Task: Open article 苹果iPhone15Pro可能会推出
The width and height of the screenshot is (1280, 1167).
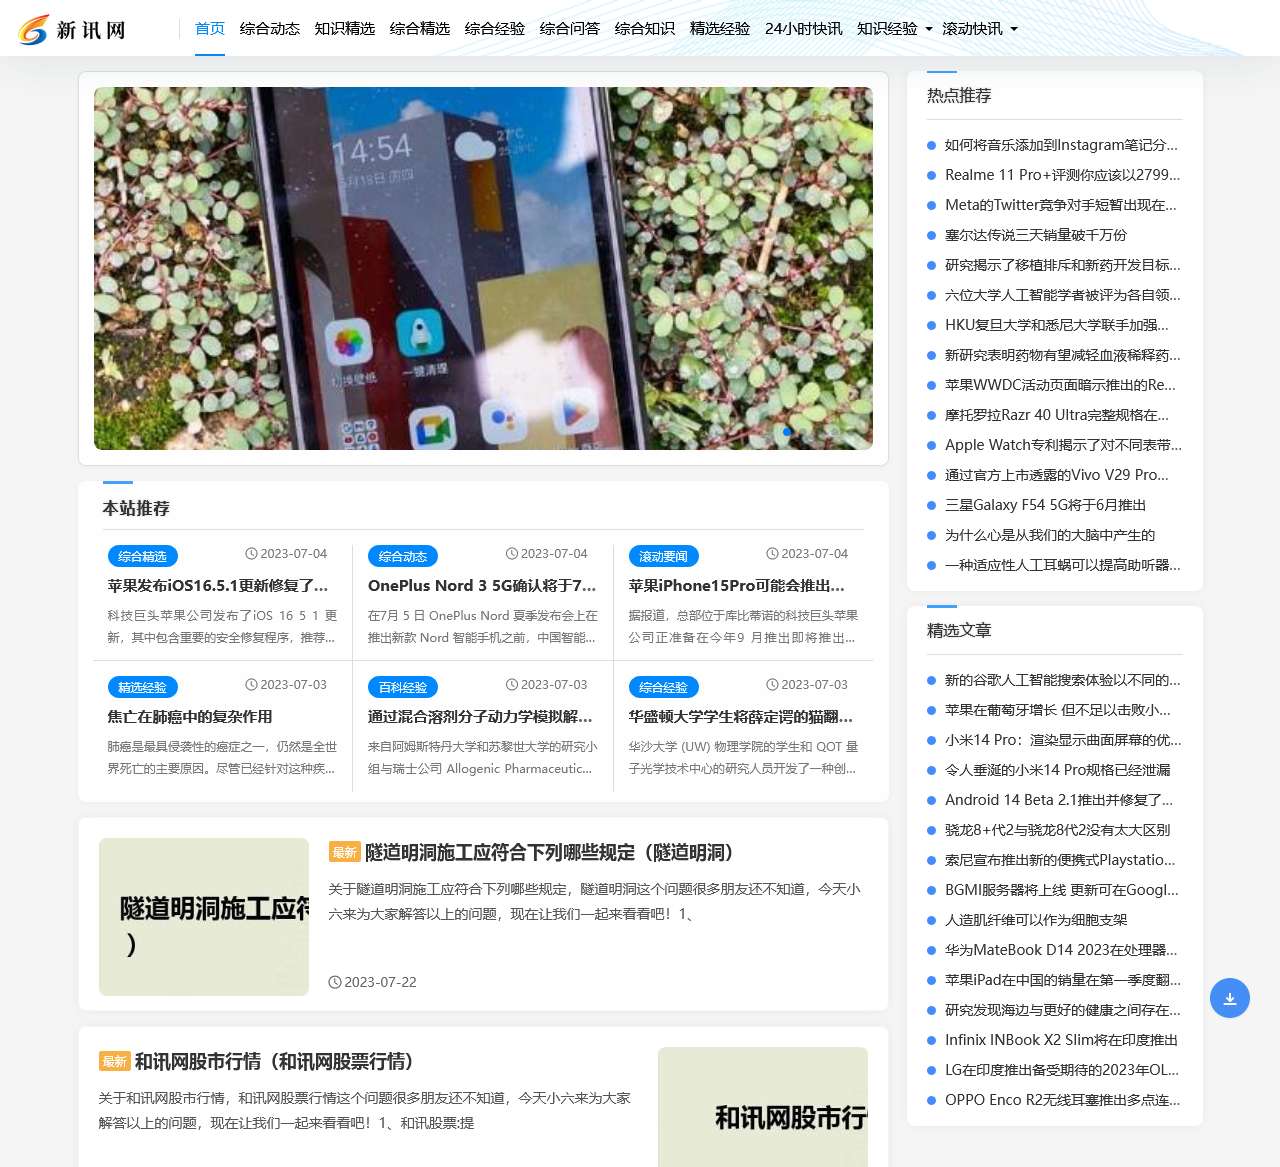Action: (x=737, y=586)
